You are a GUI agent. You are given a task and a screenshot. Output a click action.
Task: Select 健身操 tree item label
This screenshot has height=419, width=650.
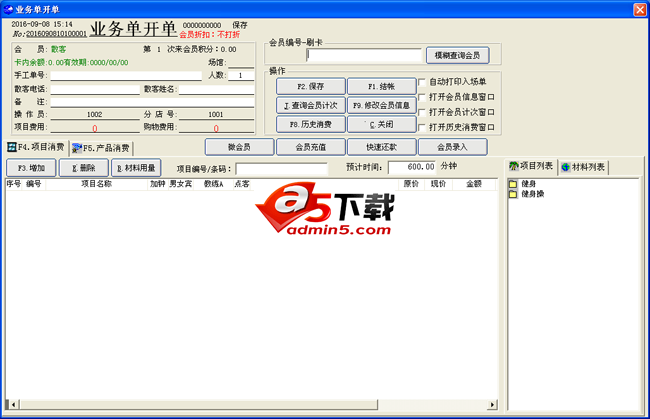pyautogui.click(x=533, y=194)
